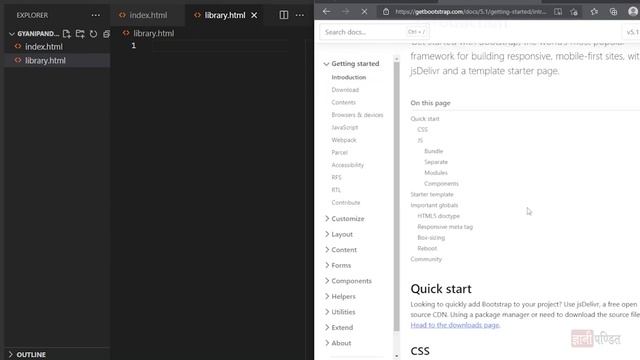The height and width of the screenshot is (360, 640).
Task: Open Explorer more actions ellipsis
Action: click(96, 15)
